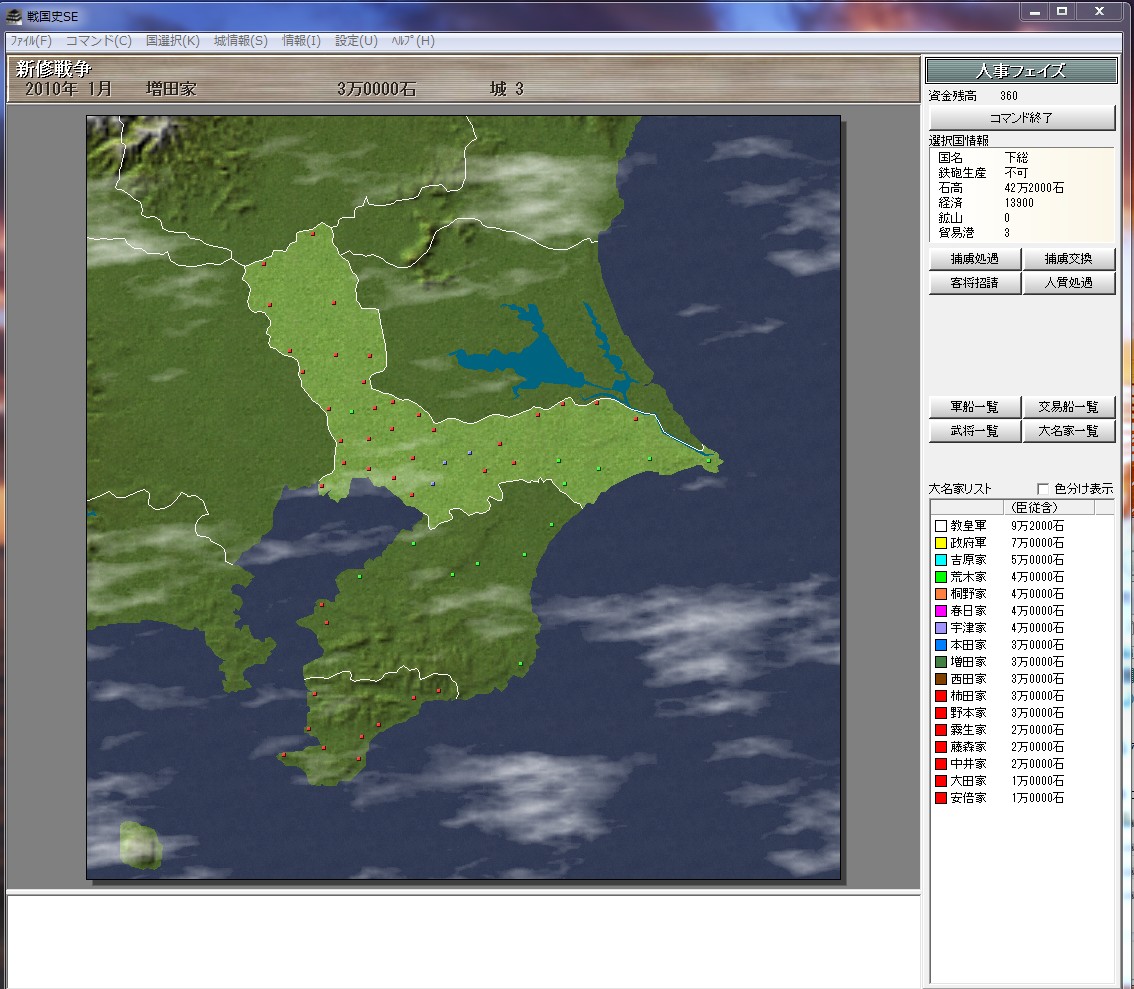Click the 客将招請 button

pyautogui.click(x=974, y=283)
